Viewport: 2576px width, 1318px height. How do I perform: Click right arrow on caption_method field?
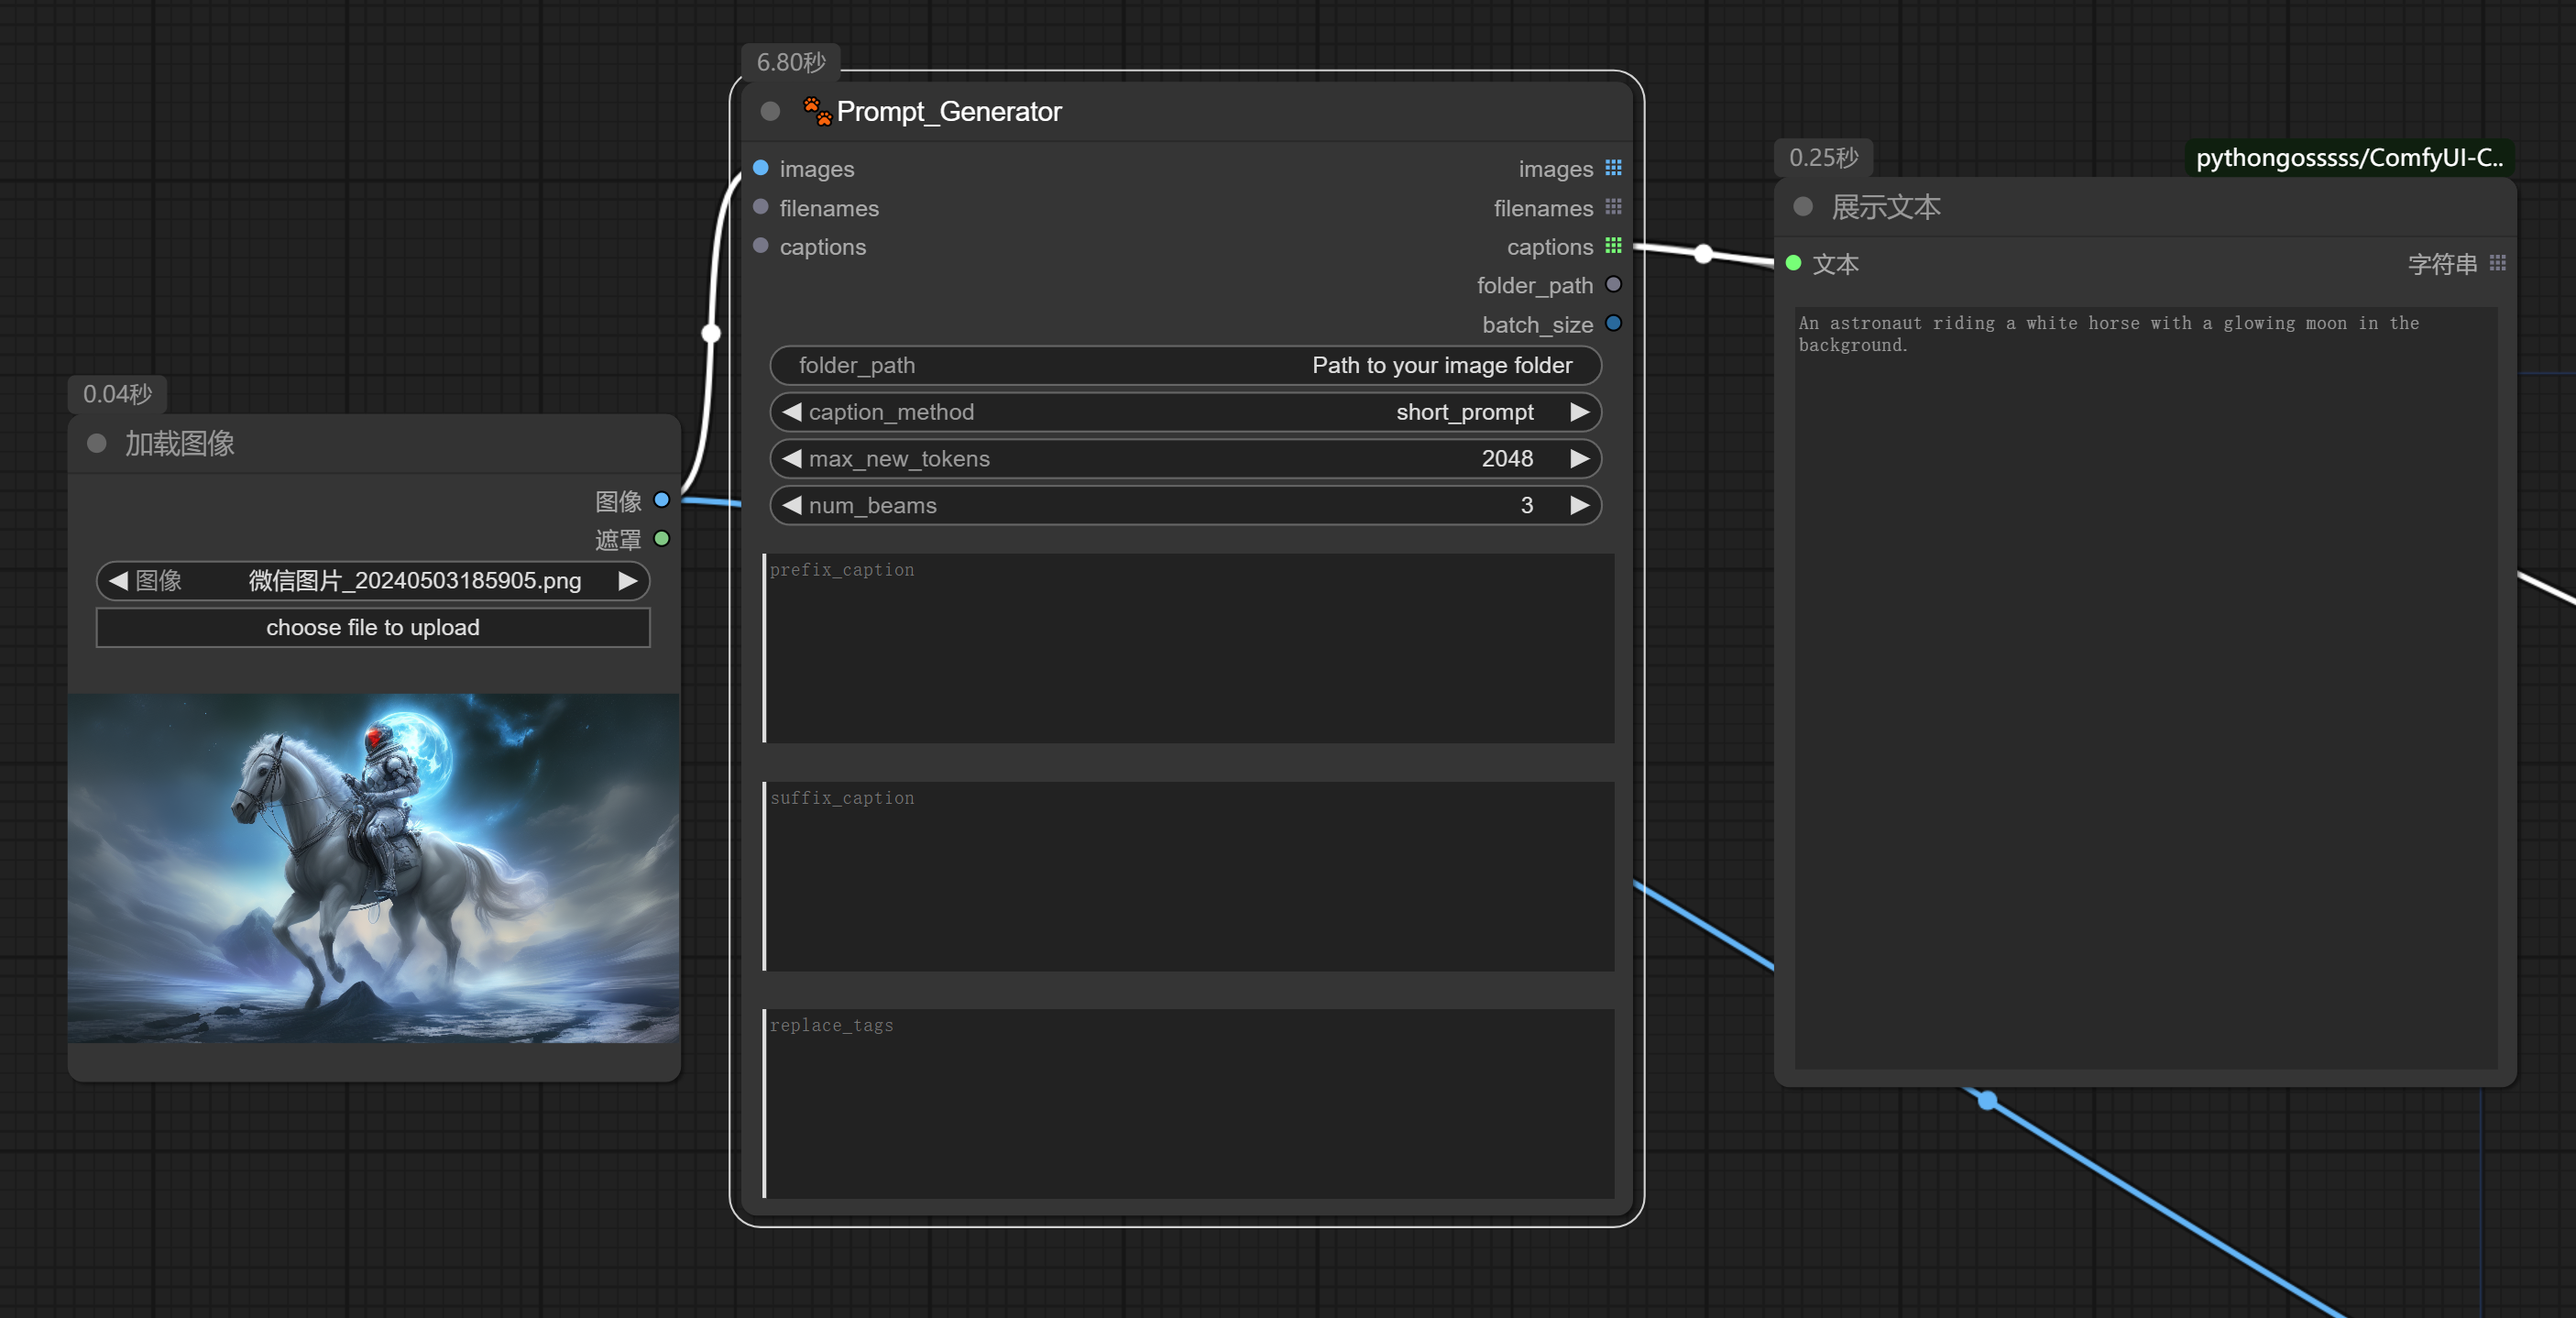pos(1579,412)
